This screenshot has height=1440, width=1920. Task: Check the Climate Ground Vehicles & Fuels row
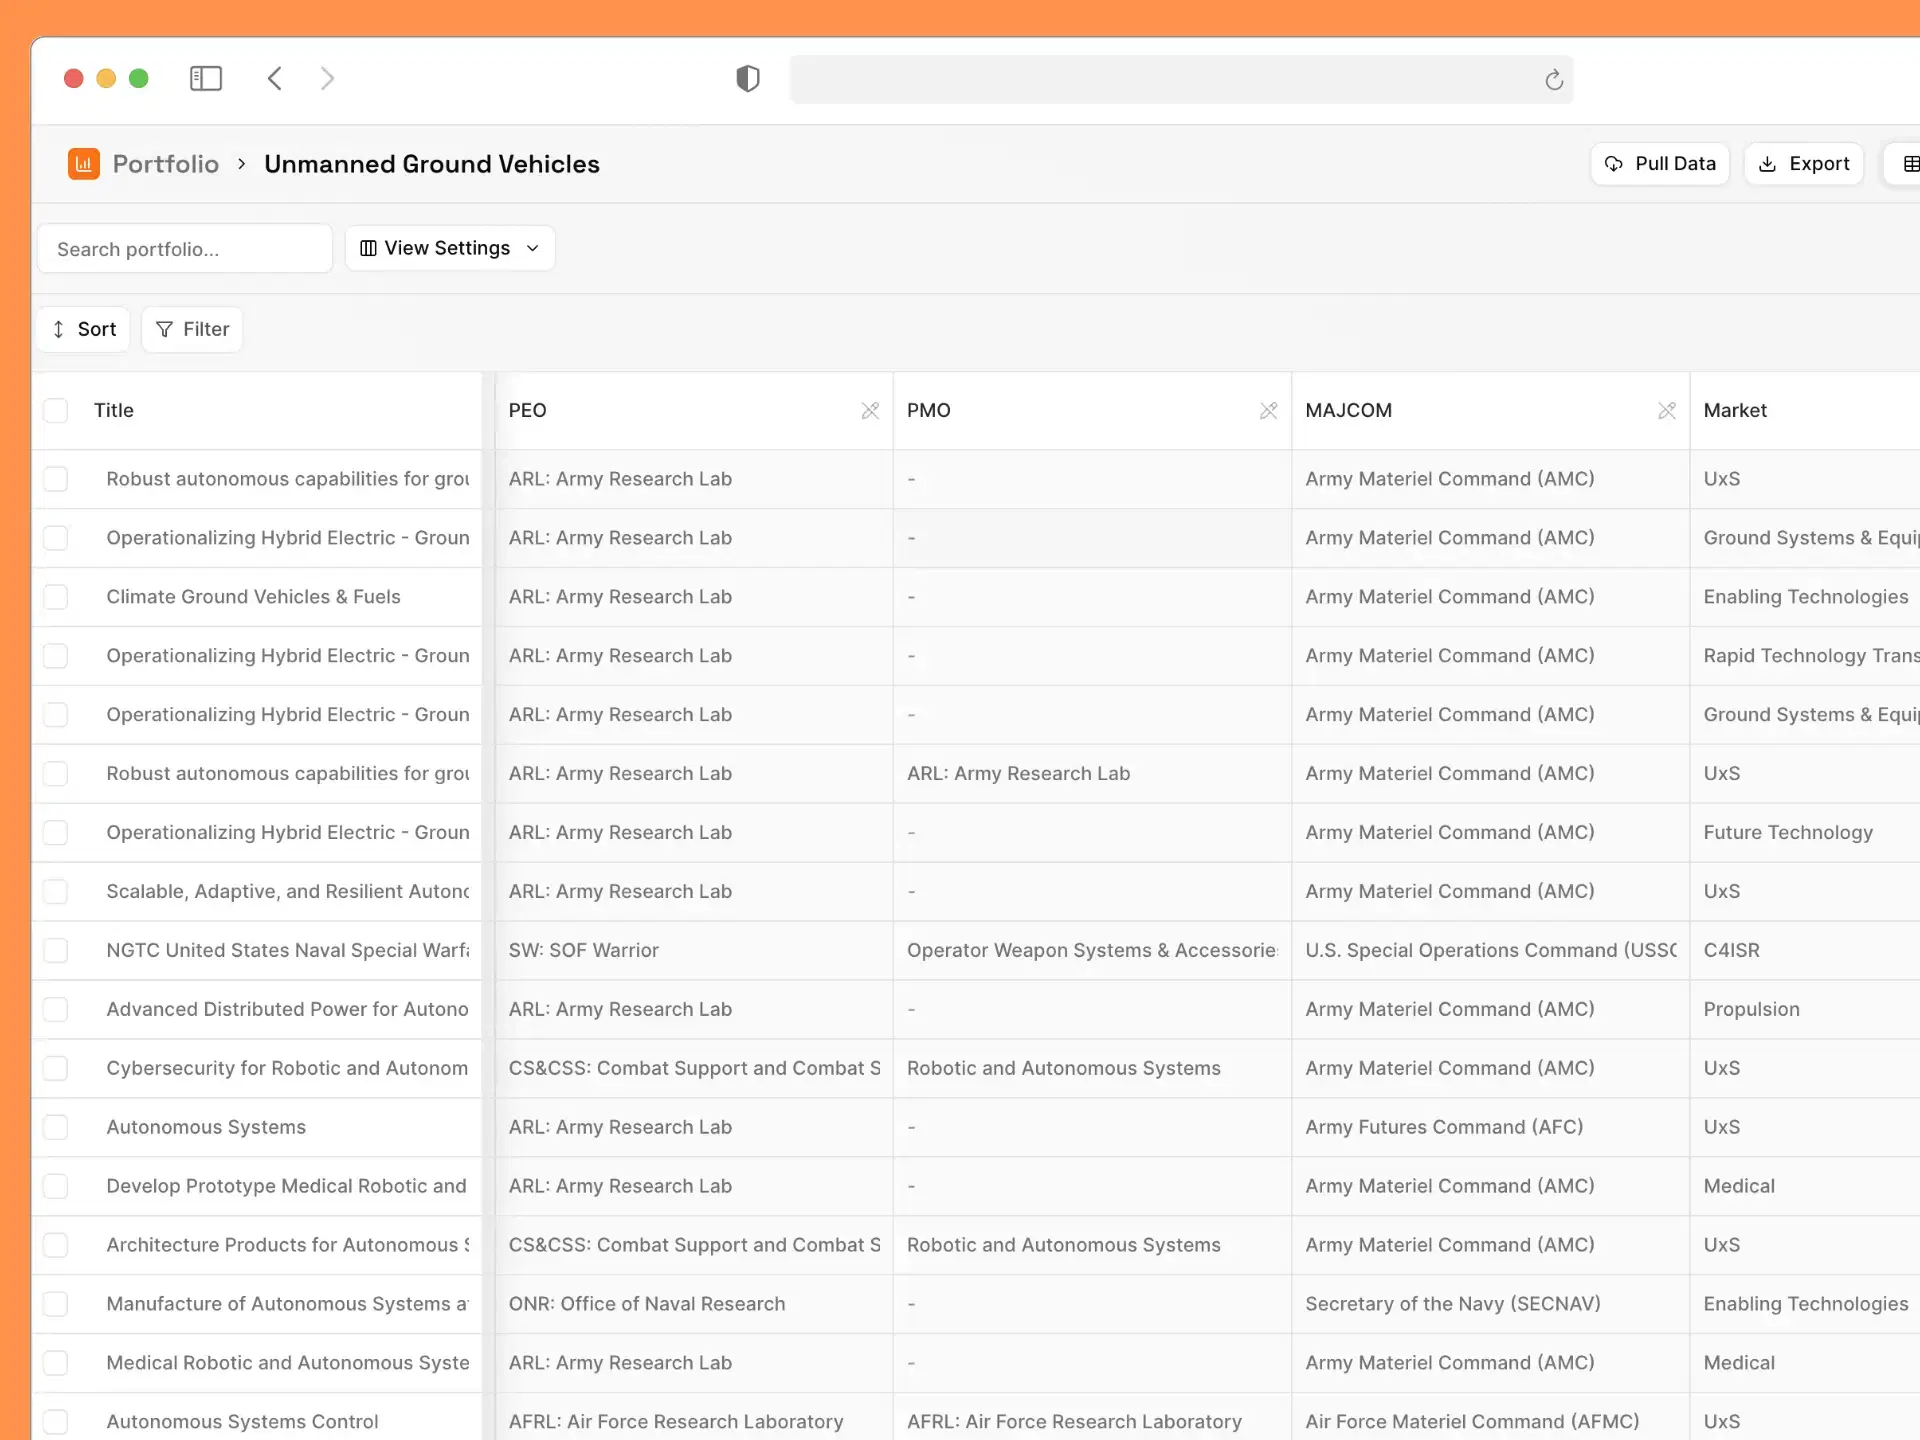point(56,597)
